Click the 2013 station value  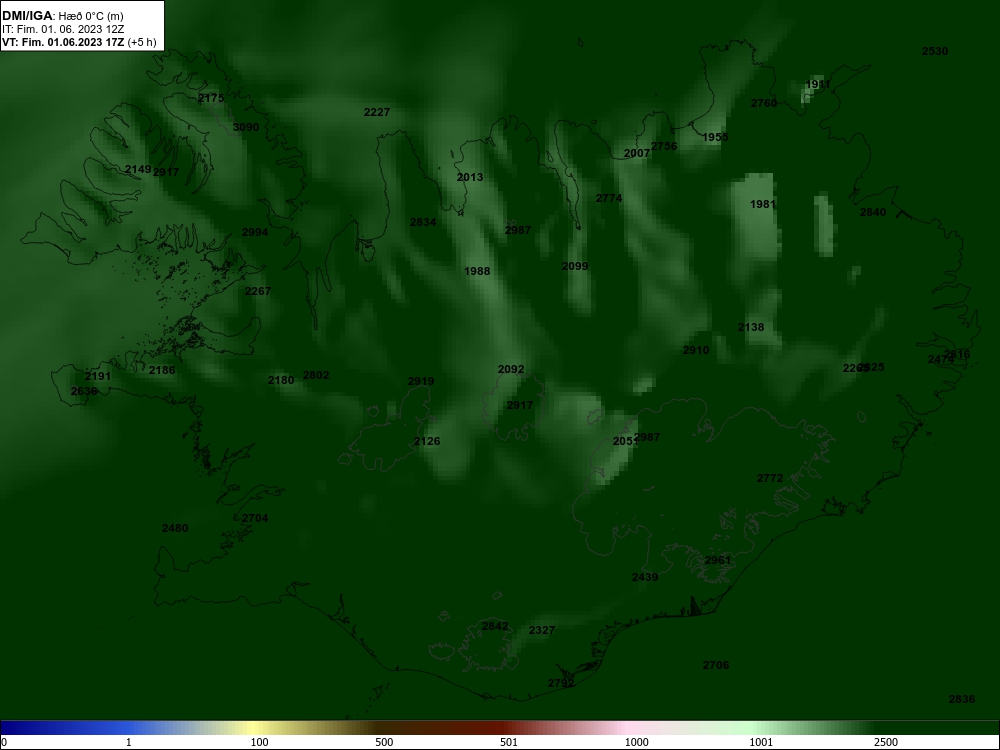click(x=470, y=177)
